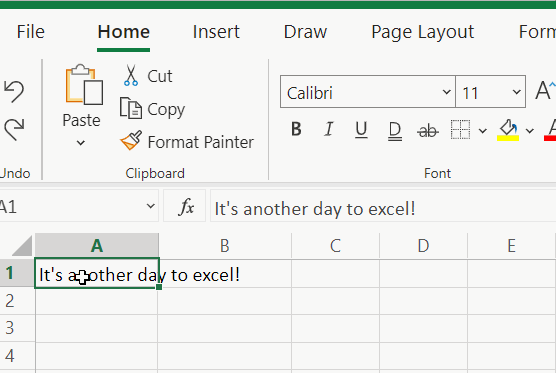
Task: Click the Format Painter text label
Action: point(201,142)
